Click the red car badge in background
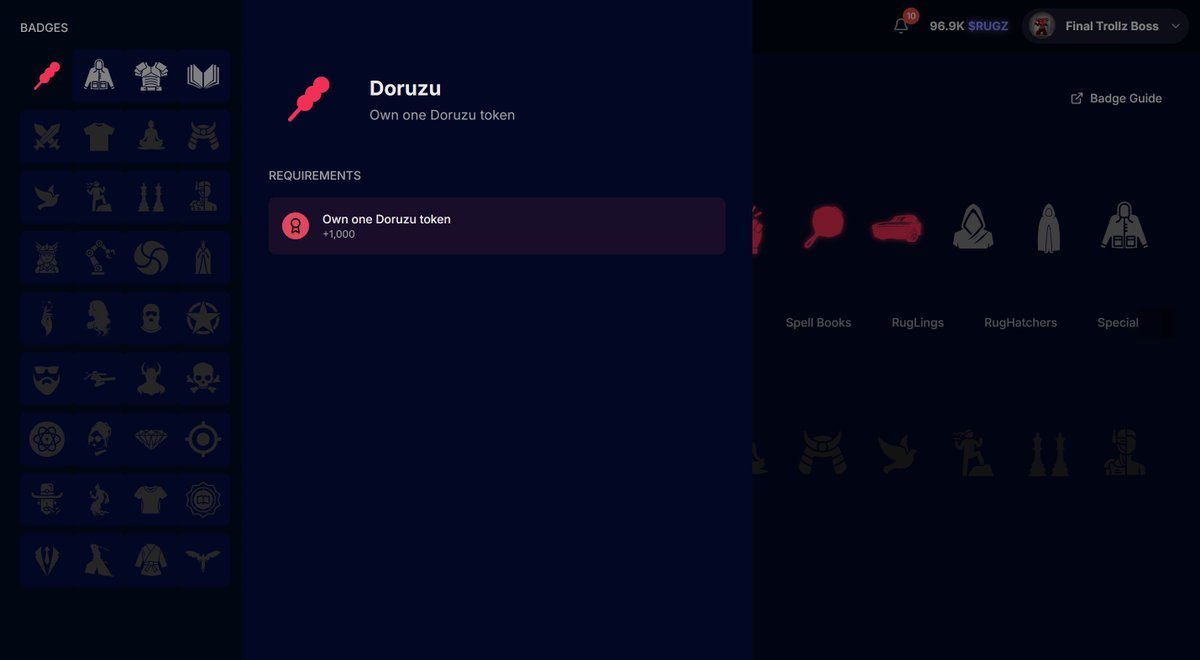The height and width of the screenshot is (660, 1200). pyautogui.click(x=896, y=227)
